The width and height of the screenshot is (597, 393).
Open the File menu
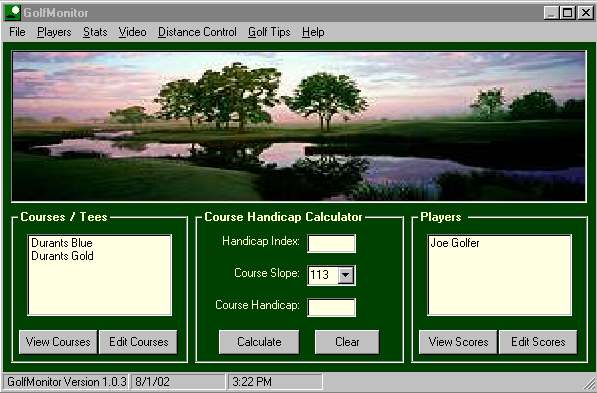point(17,32)
